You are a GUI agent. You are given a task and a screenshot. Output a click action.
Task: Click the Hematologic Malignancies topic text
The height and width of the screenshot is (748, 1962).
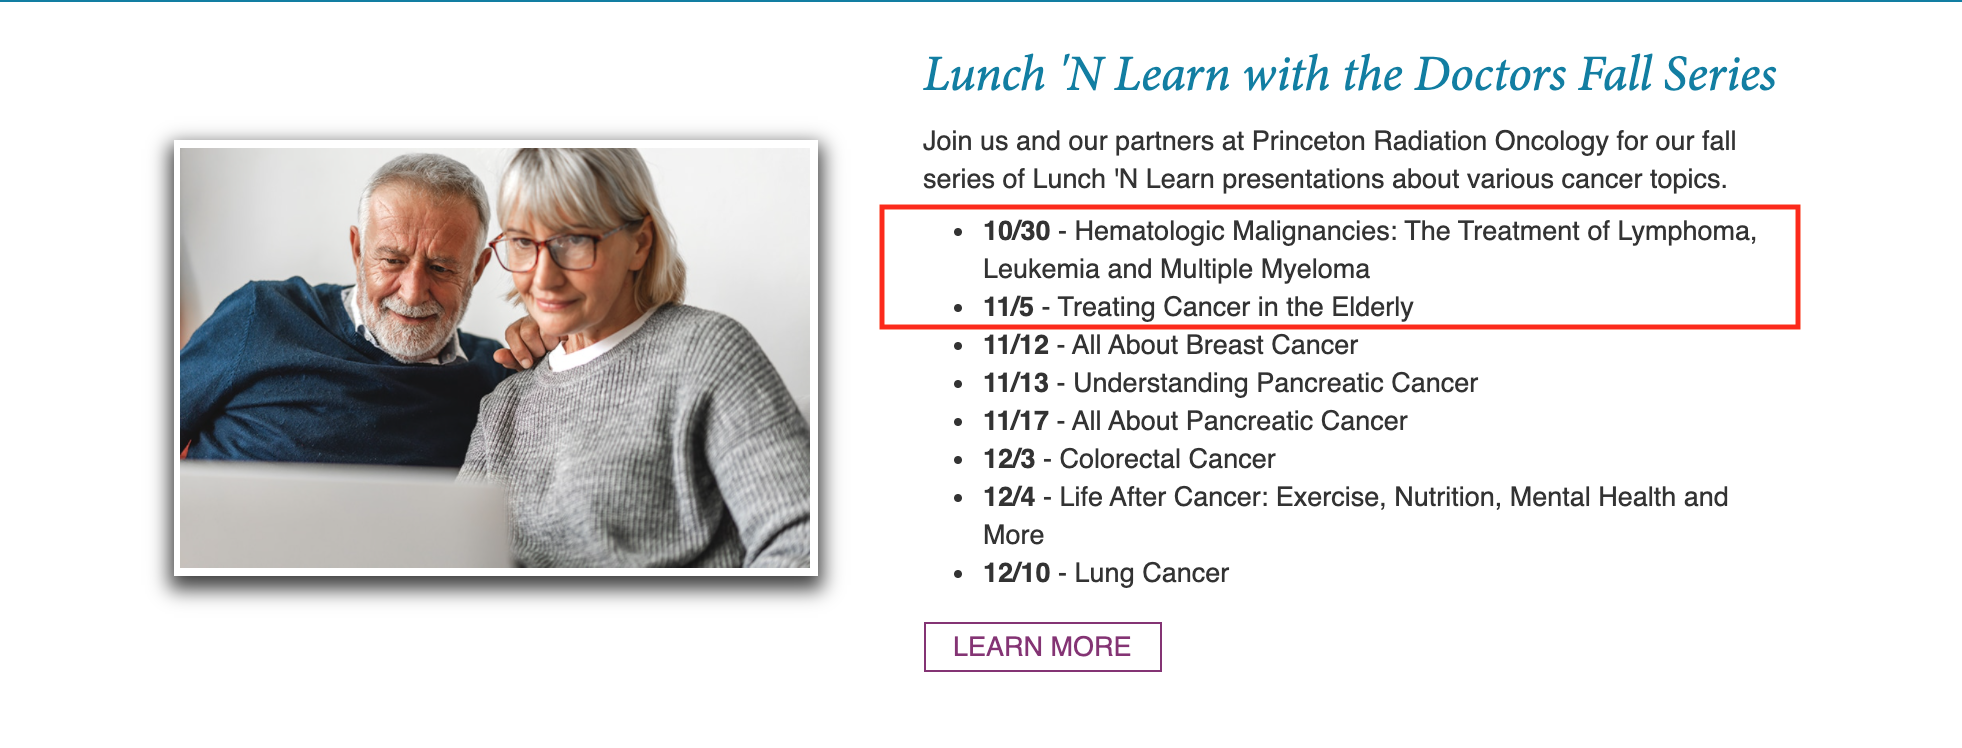point(1370,250)
